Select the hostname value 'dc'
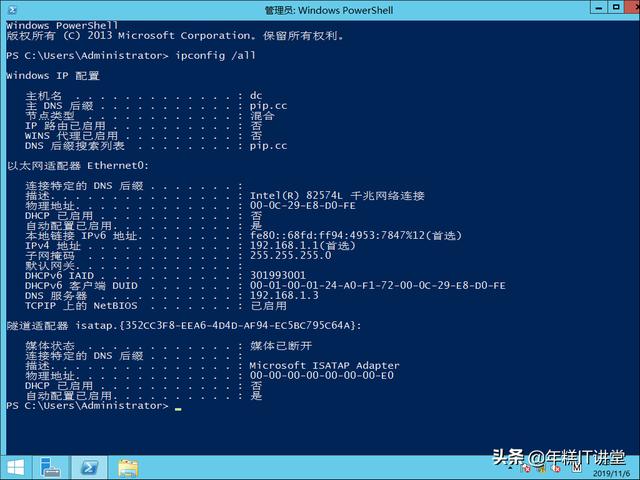 click(x=256, y=96)
